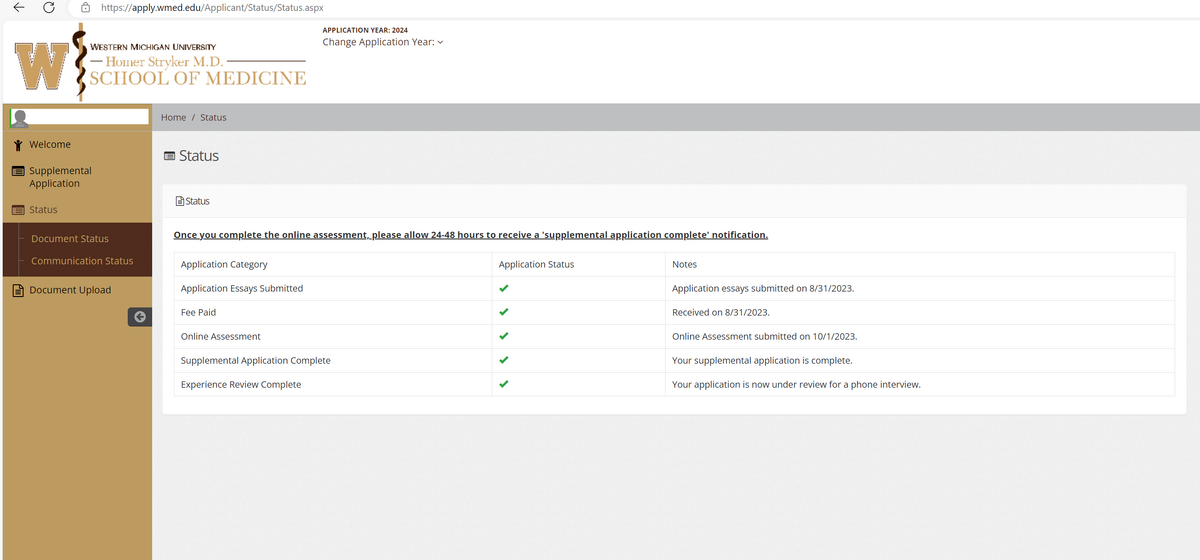Click the green checkmark for Application Essays Submitted

504,288
